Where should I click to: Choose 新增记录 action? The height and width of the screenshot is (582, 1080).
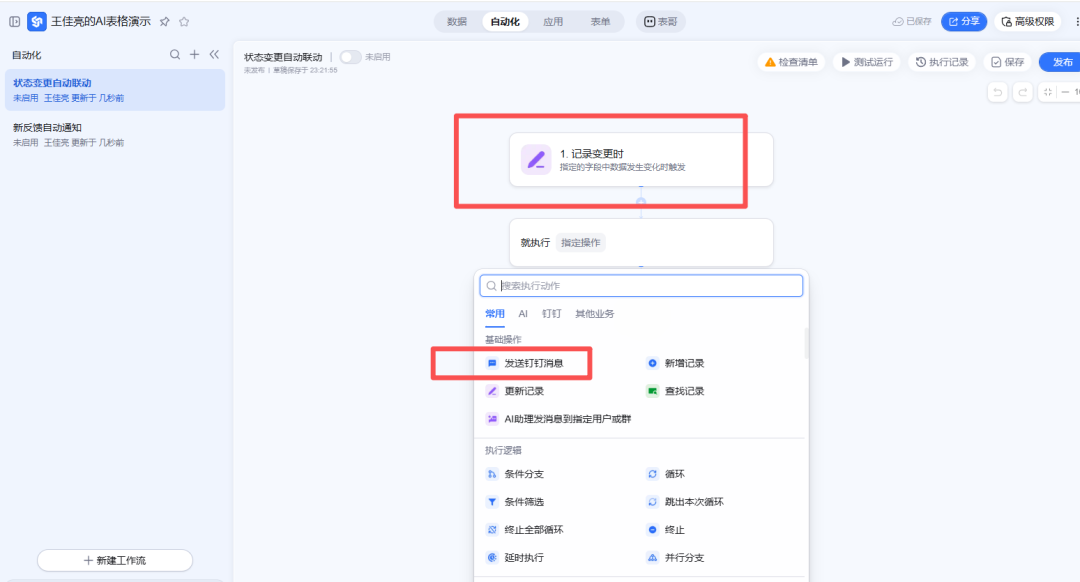coord(675,363)
